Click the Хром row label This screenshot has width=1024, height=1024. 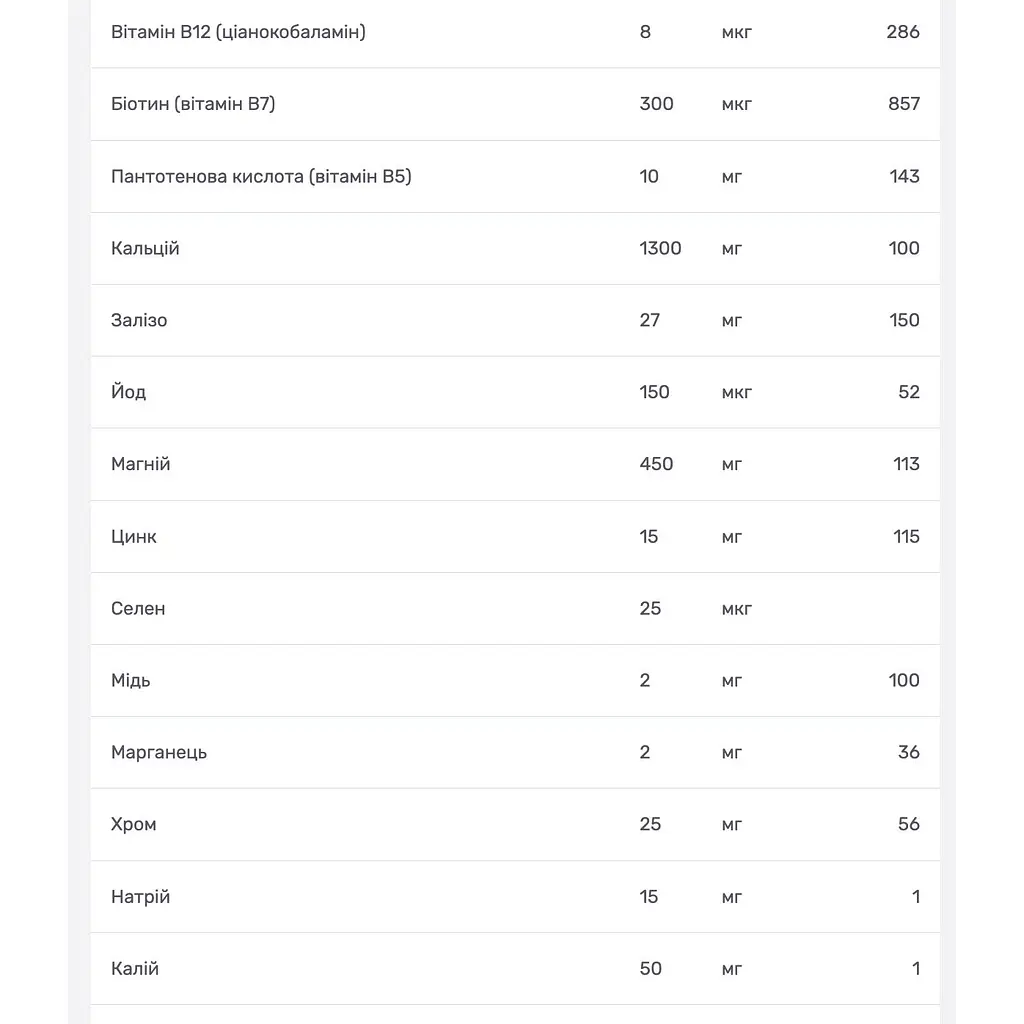point(134,824)
